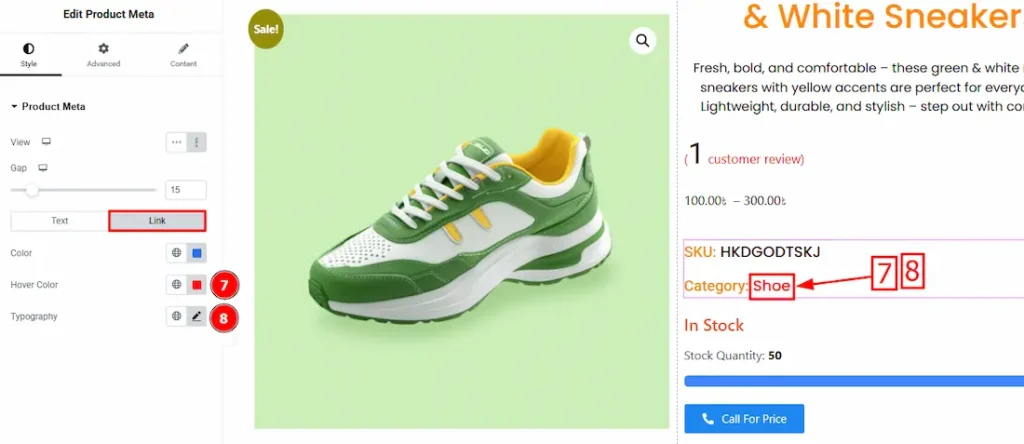Click the responsive device icon beside Gap
1024x444 pixels.
click(x=42, y=168)
